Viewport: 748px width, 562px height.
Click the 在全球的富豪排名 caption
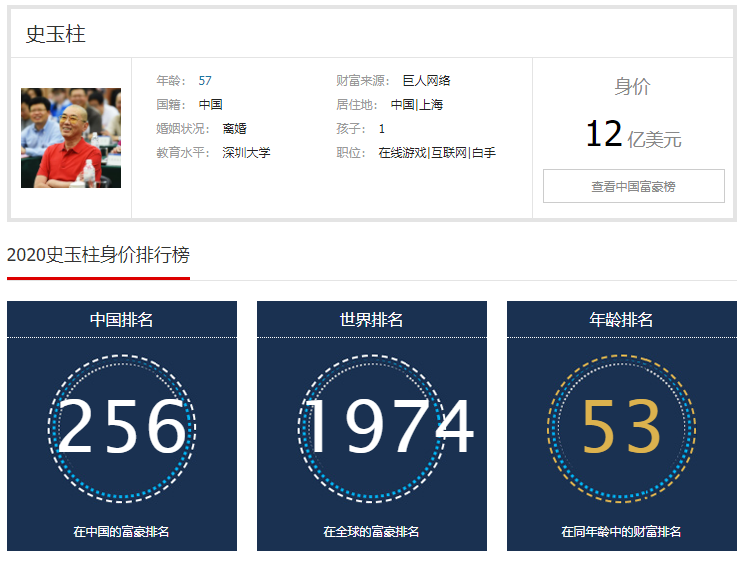point(371,531)
